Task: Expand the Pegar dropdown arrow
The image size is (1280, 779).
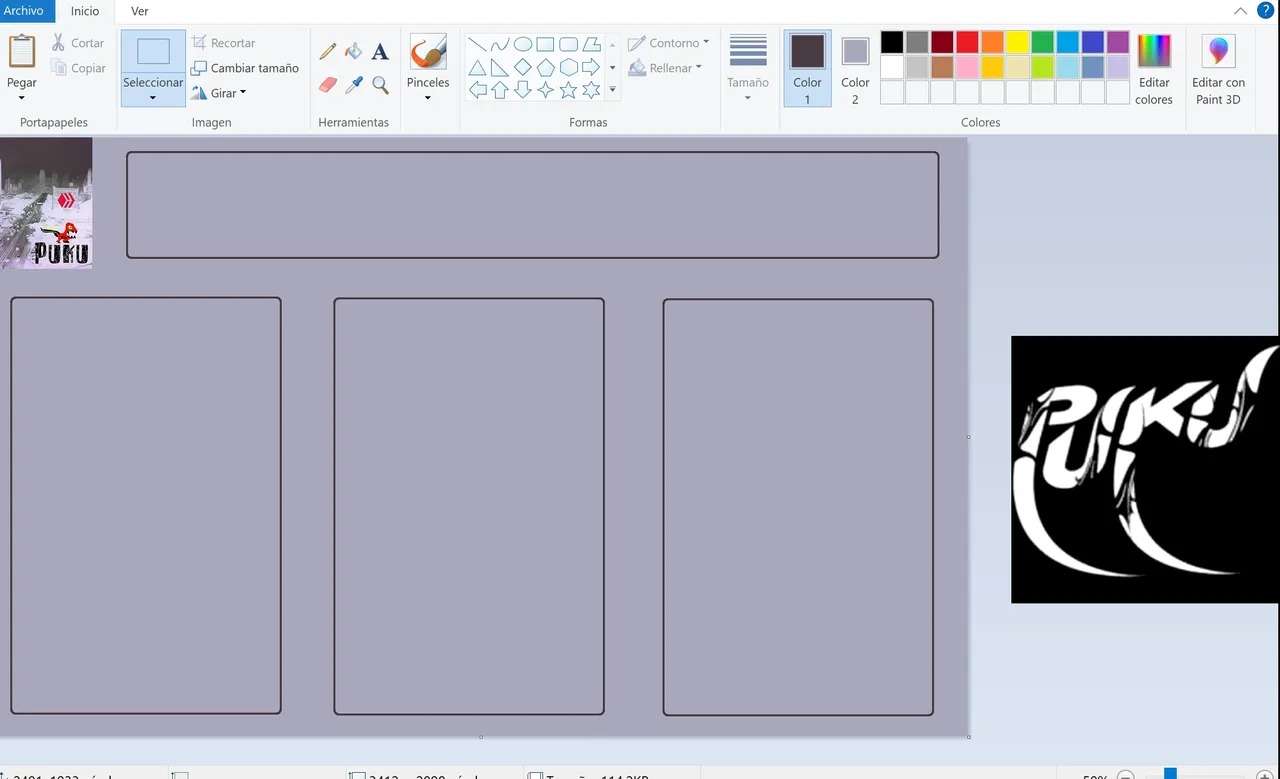Action: click(22, 98)
